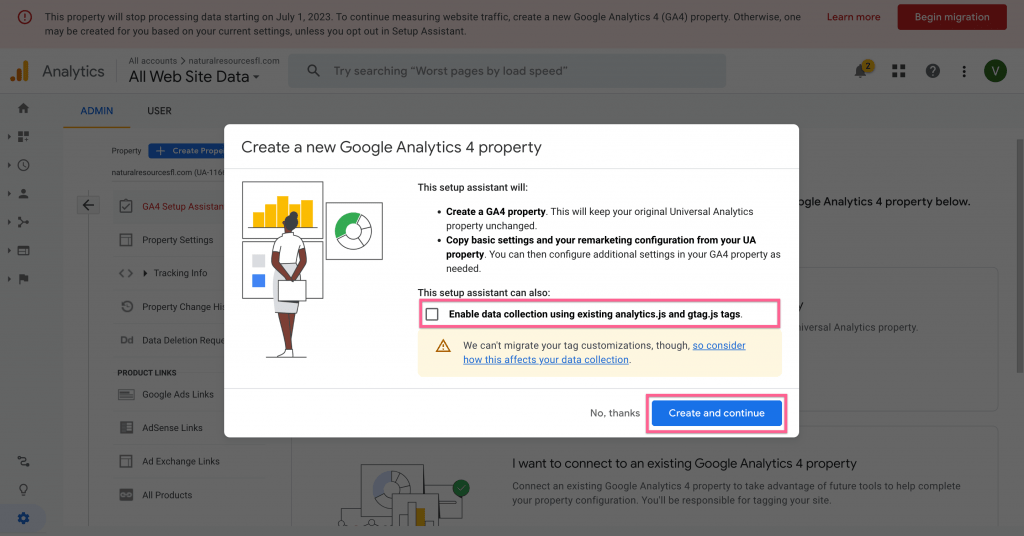Image resolution: width=1024 pixels, height=536 pixels.
Task: Open Realtime clock icon in sidebar
Action: pos(24,165)
